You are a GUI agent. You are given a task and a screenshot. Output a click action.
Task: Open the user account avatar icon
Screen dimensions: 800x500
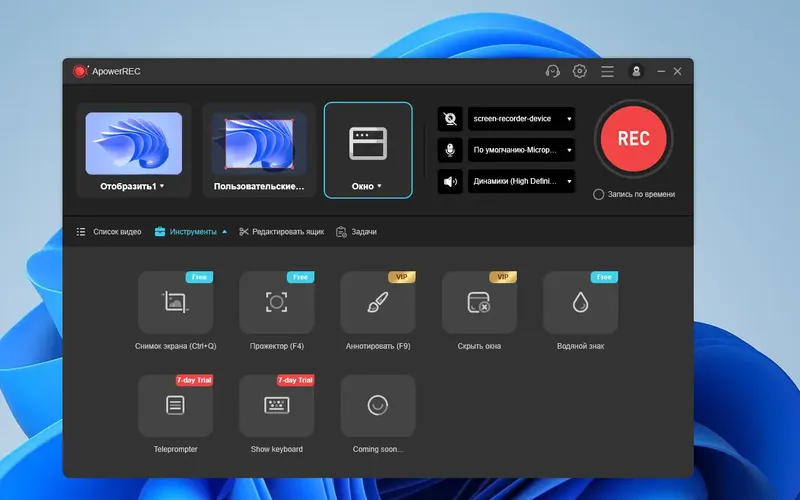[x=636, y=71]
